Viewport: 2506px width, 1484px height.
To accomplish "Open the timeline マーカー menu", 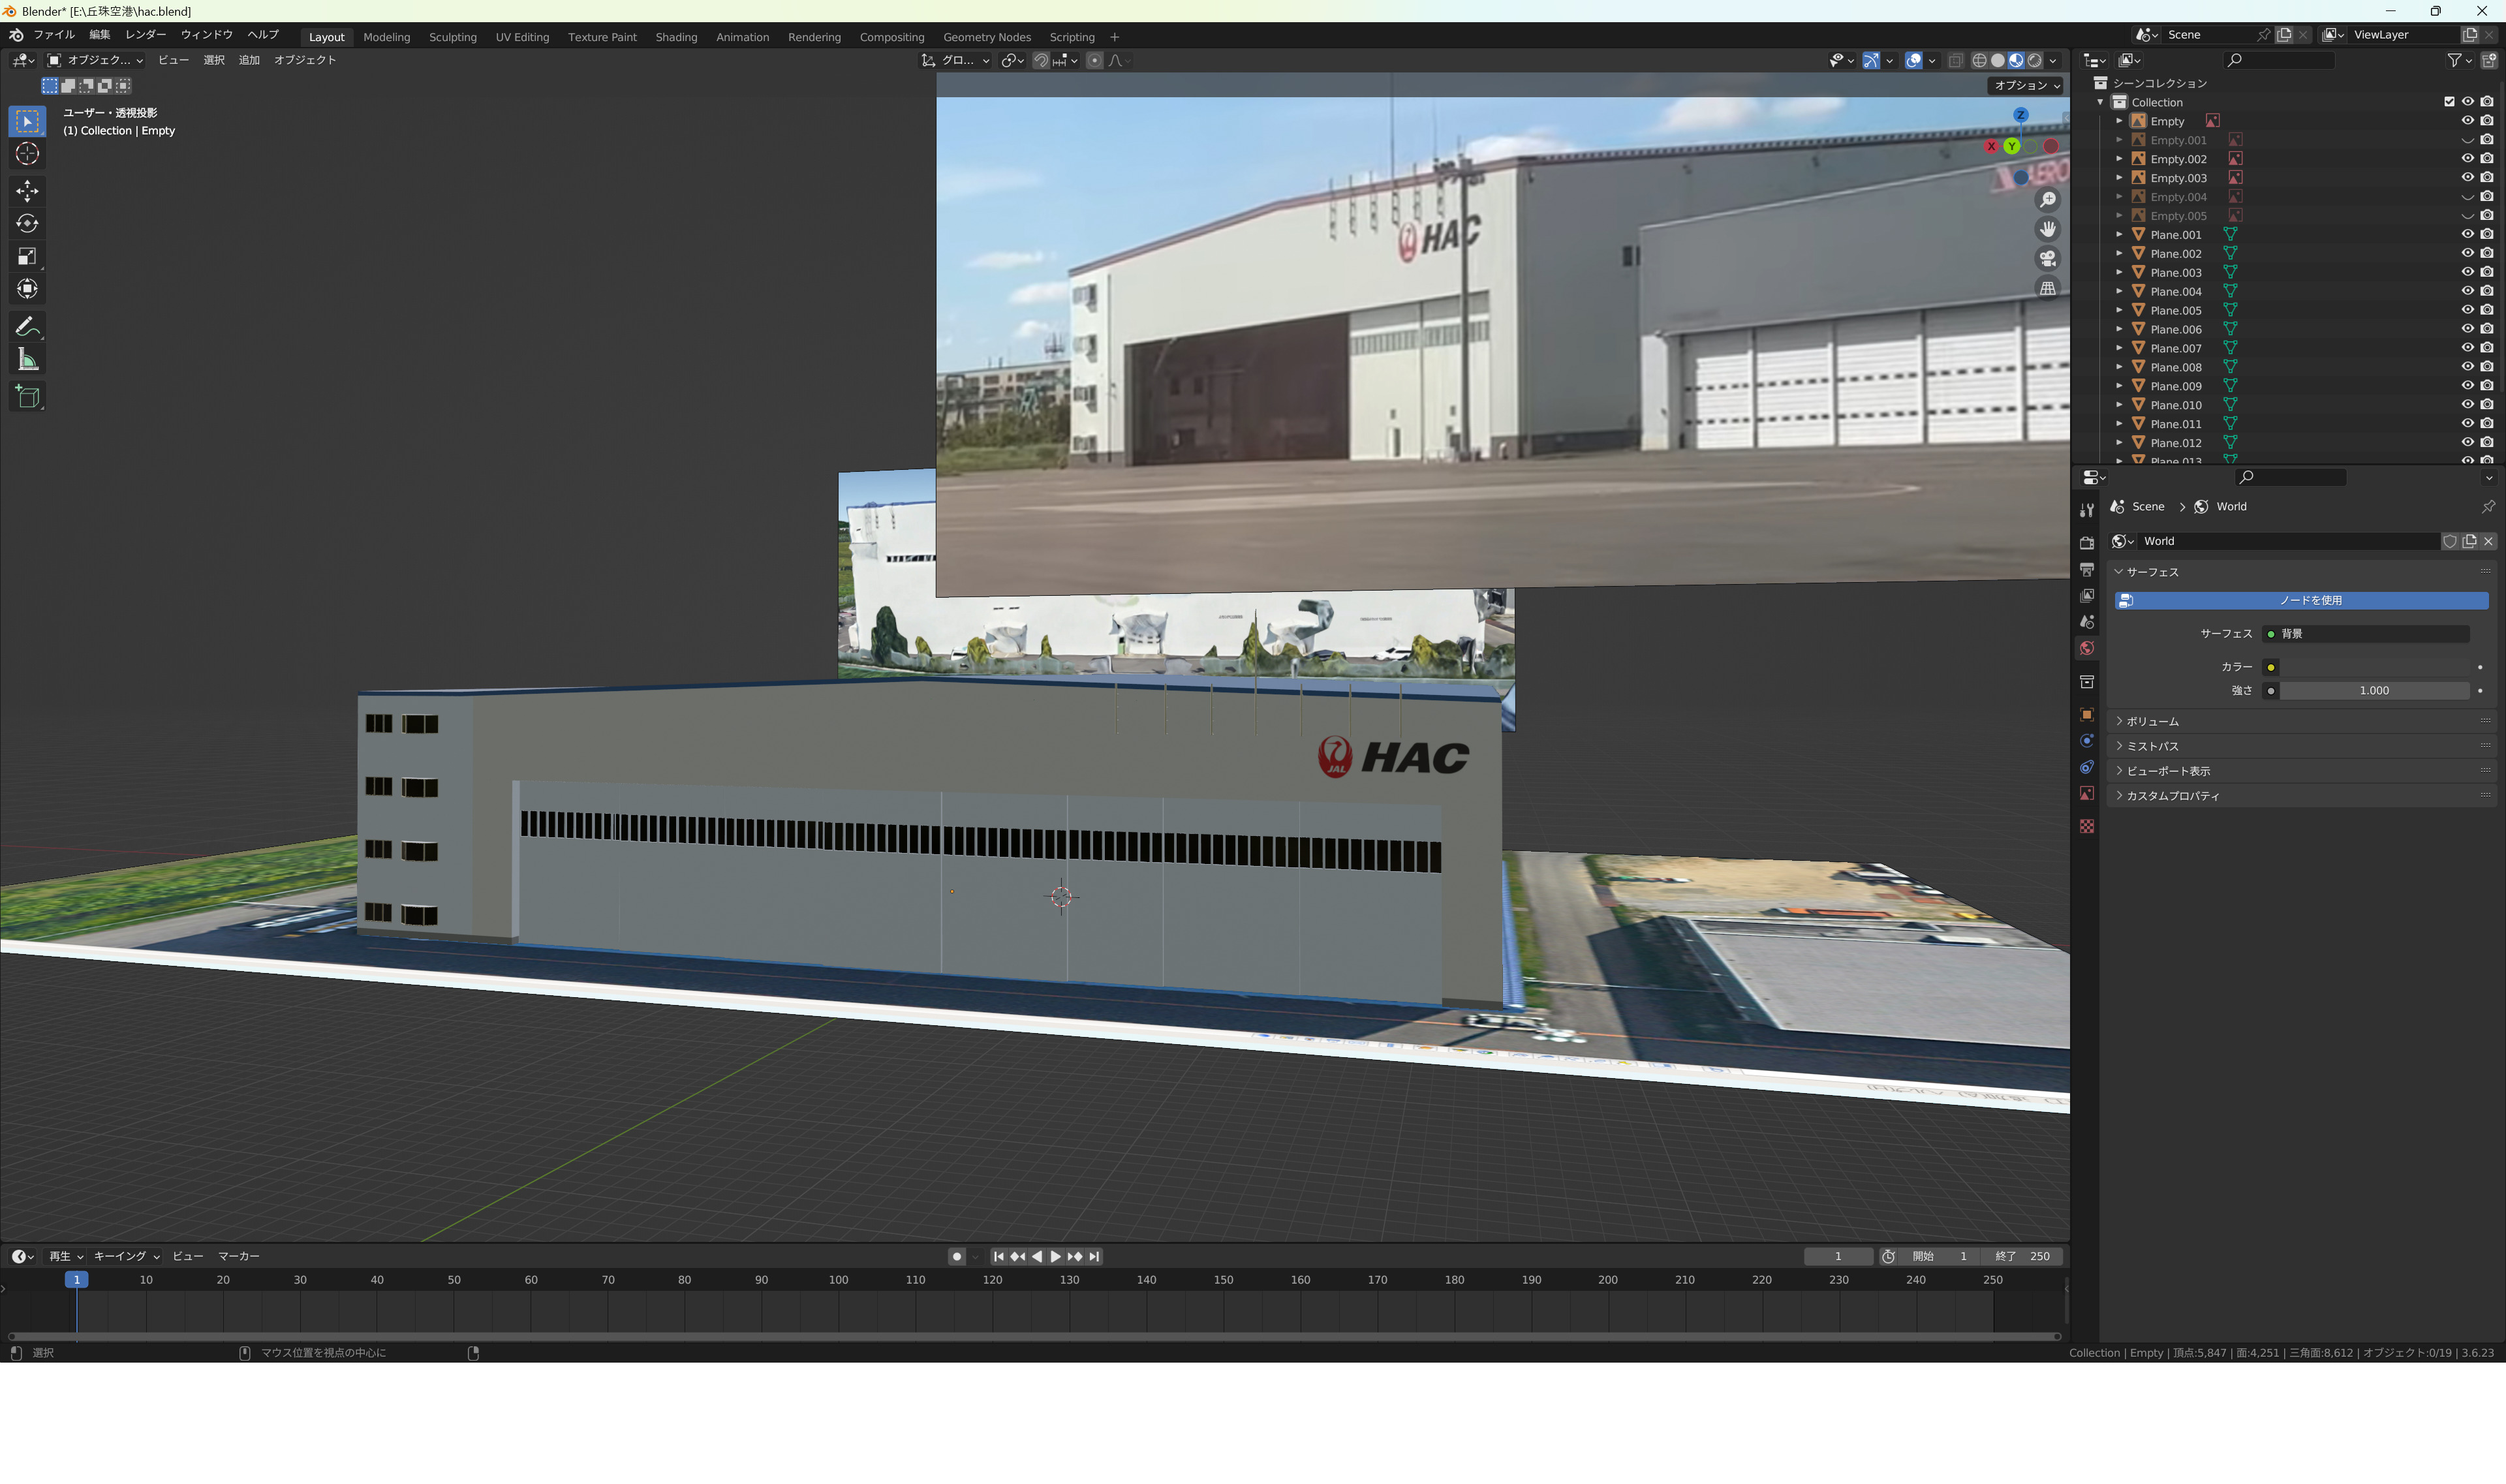I will 239,1256.
